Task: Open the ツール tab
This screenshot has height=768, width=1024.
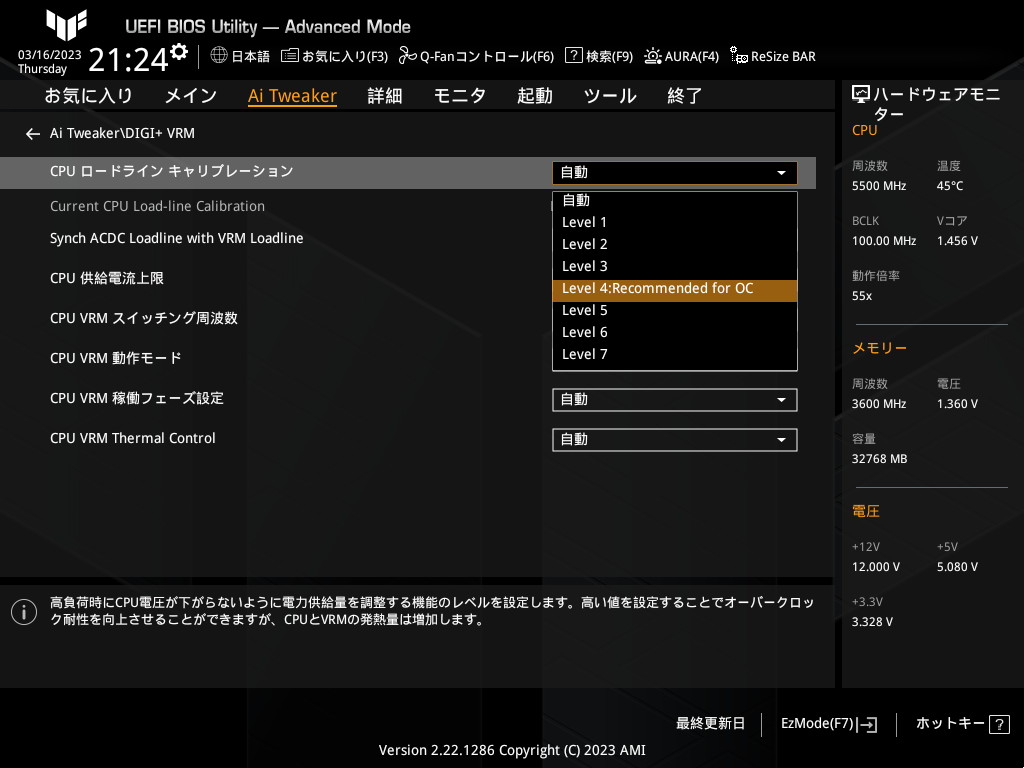Action: 610,96
